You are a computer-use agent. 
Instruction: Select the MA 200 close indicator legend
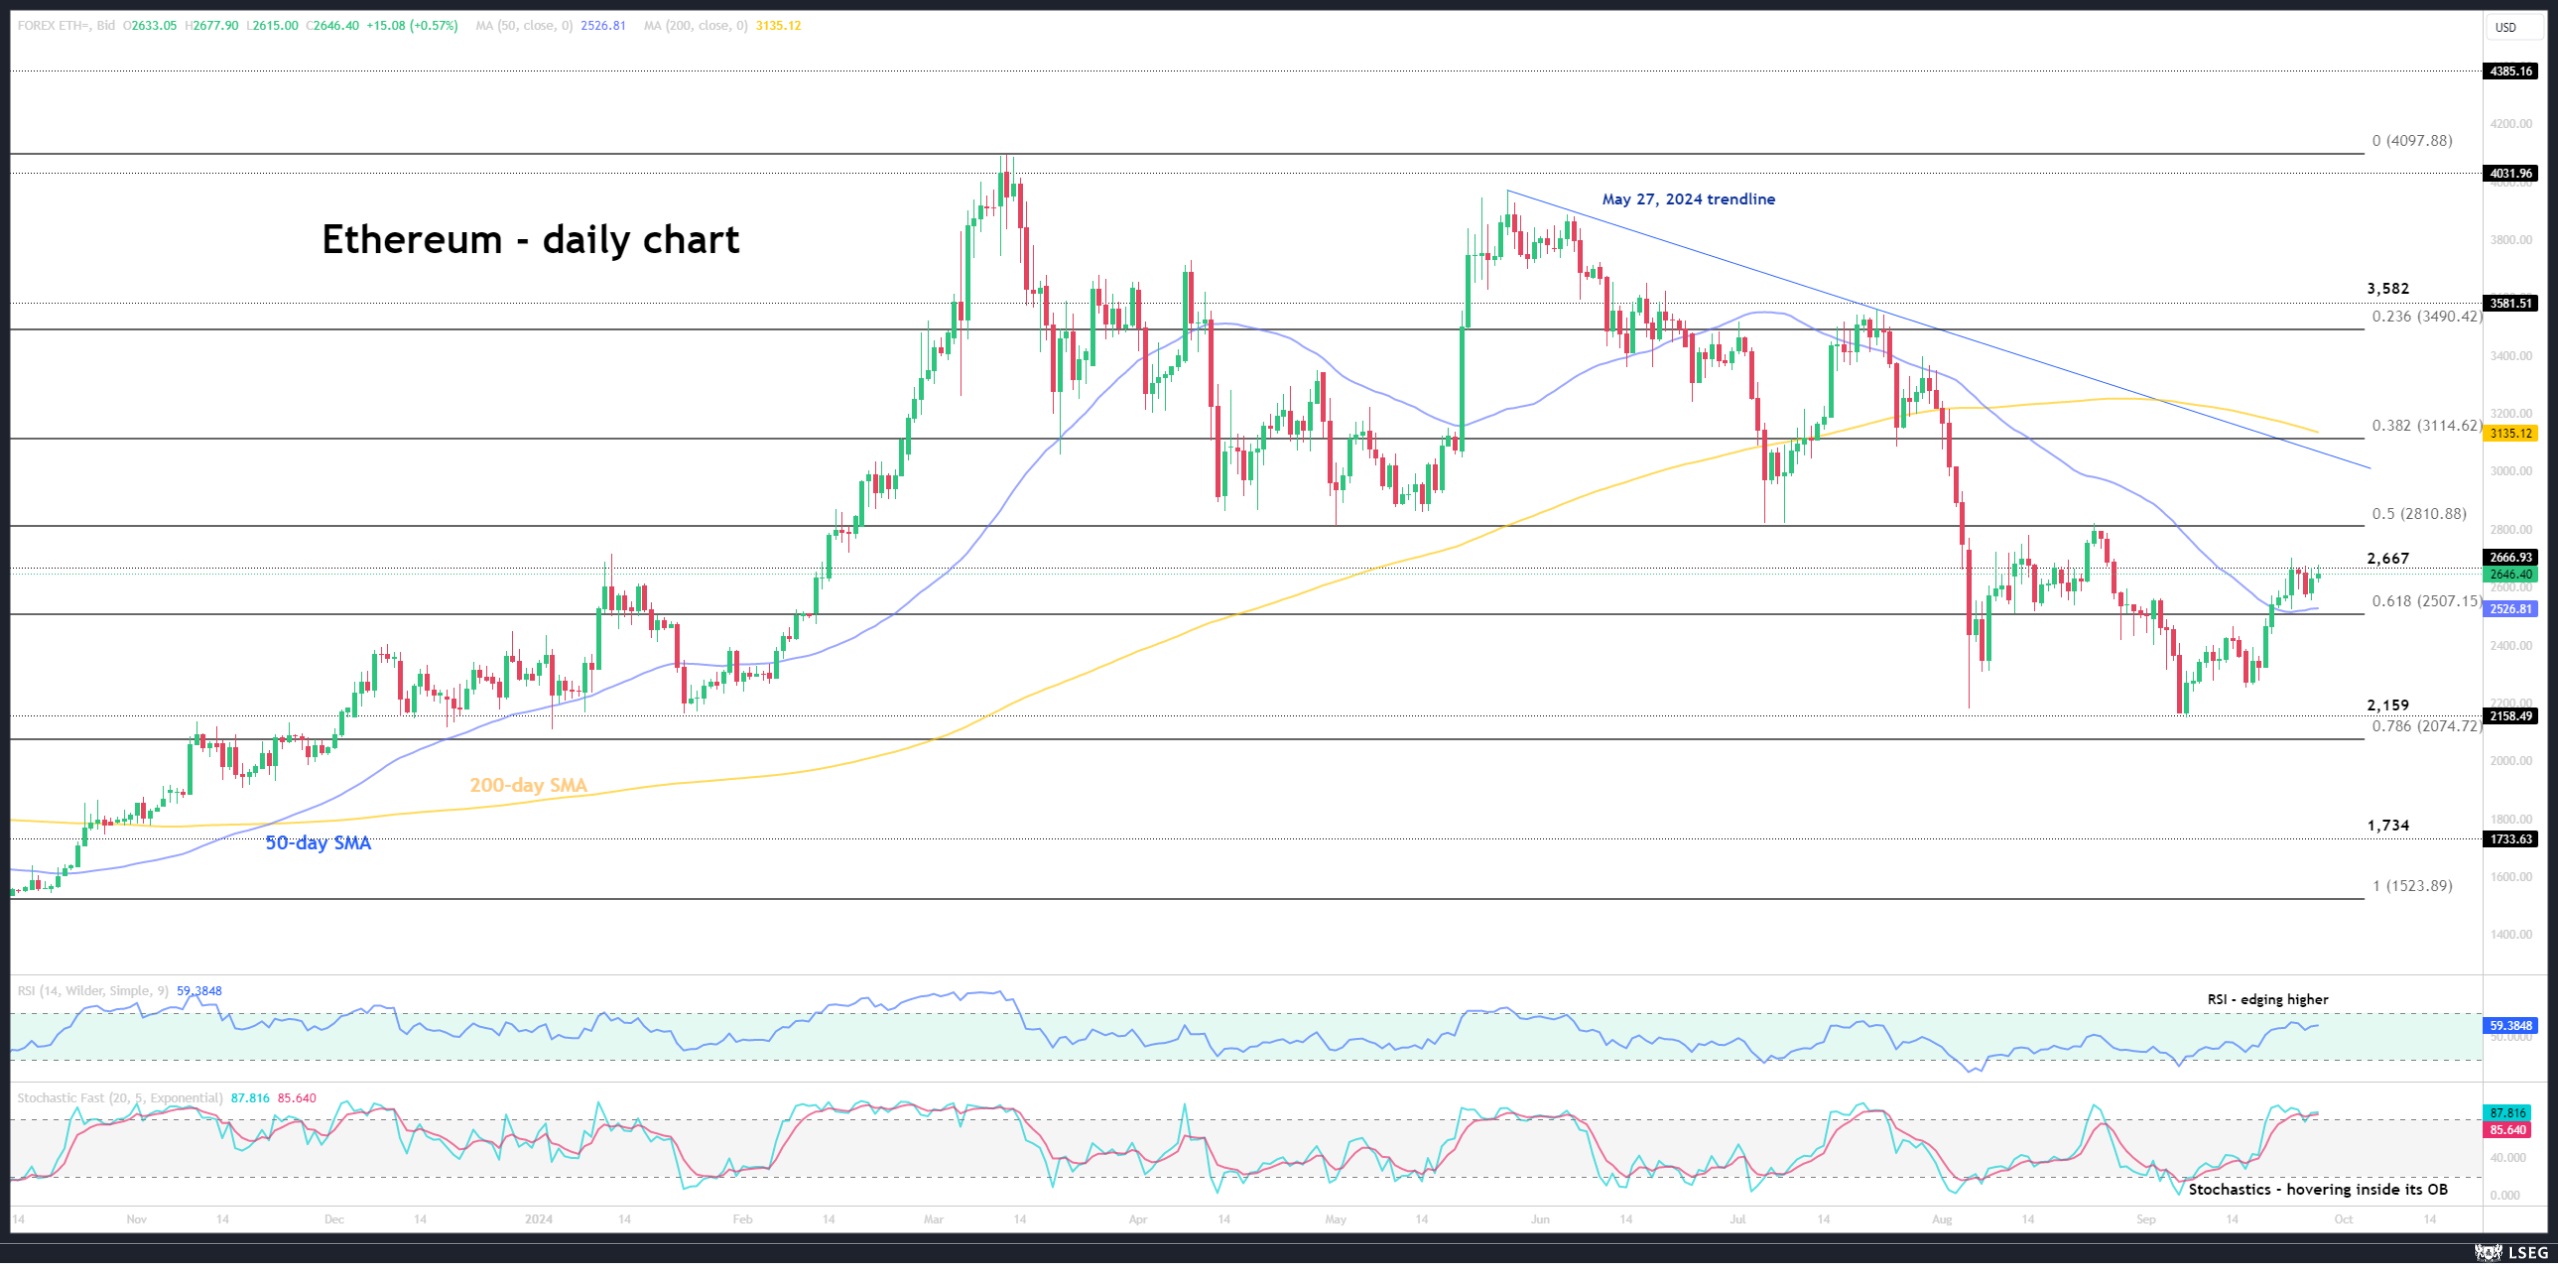[695, 25]
